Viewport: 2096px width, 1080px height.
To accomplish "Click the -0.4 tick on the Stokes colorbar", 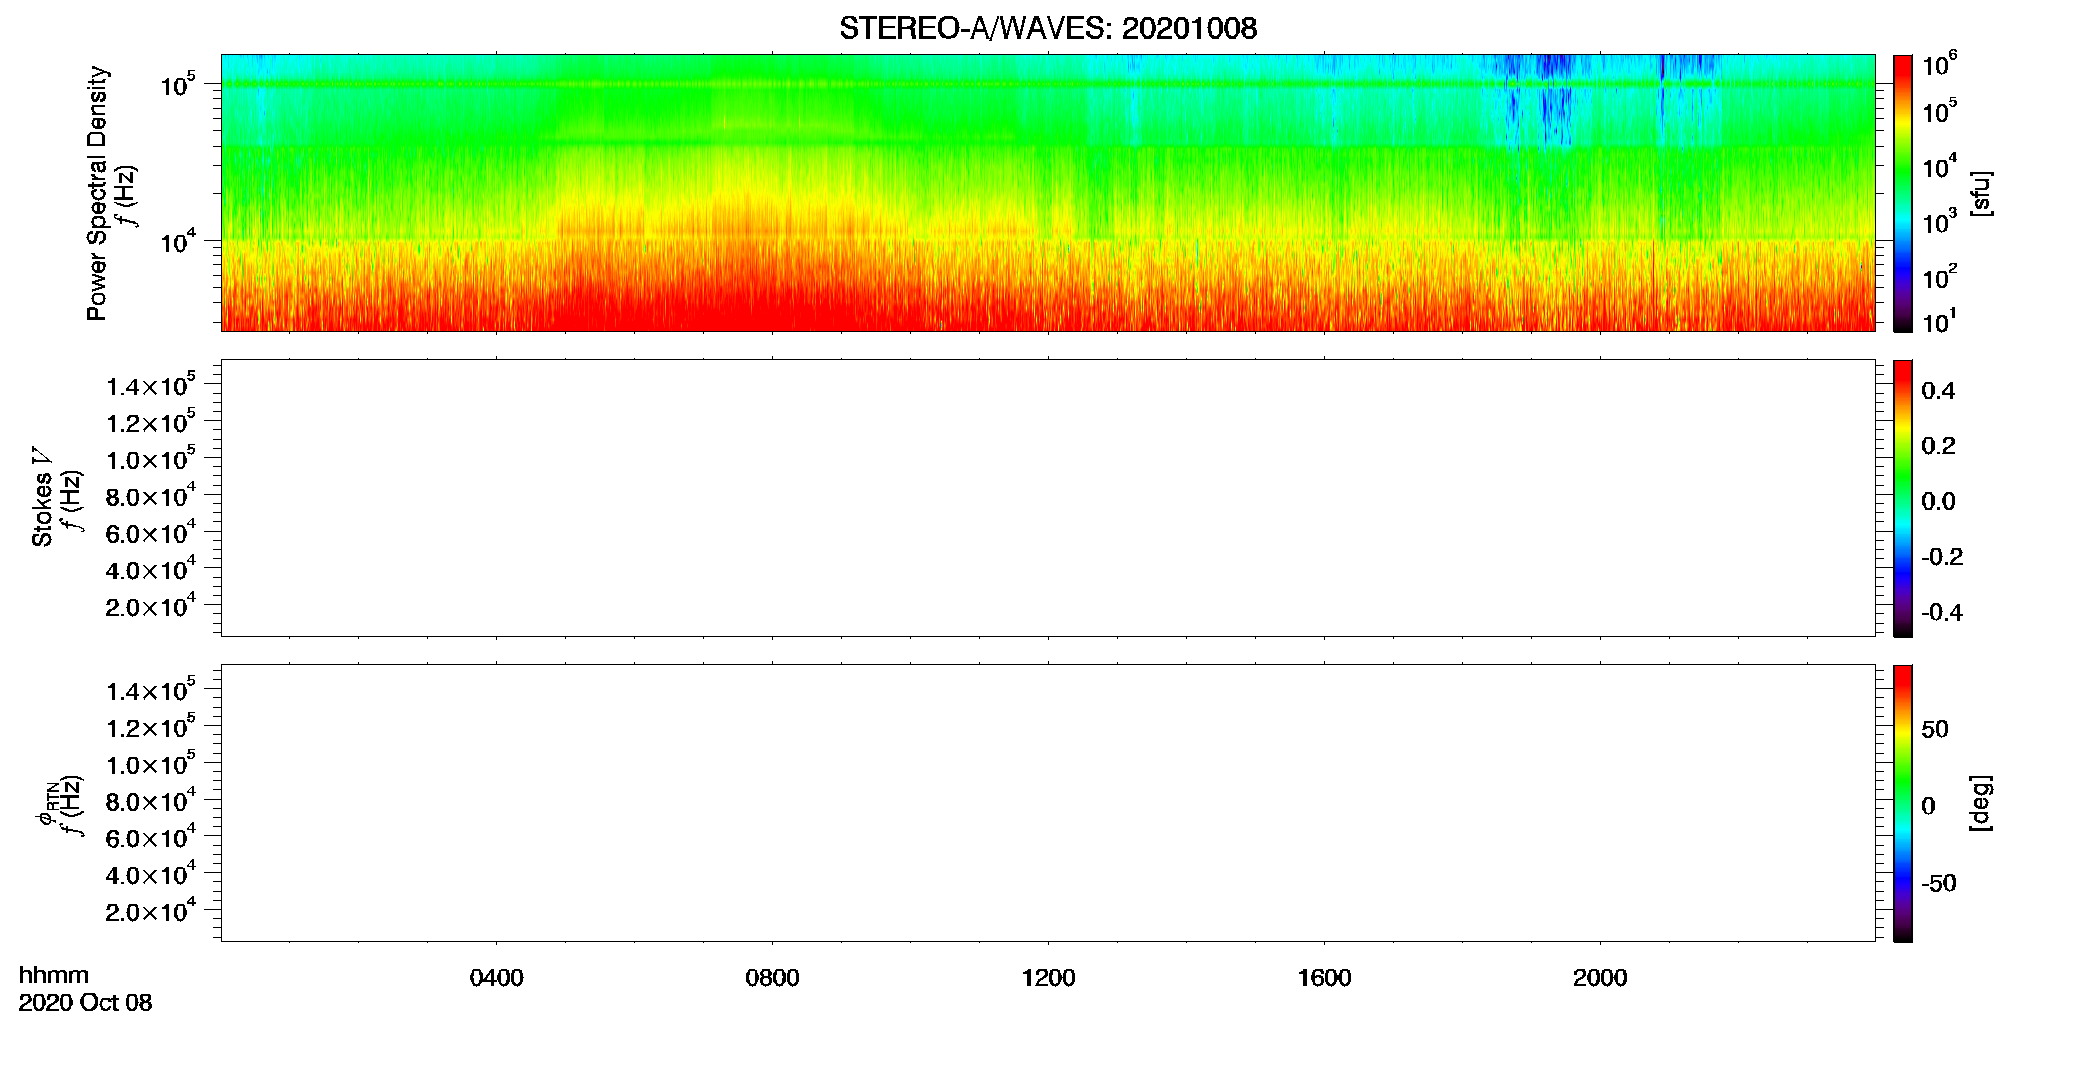I will tap(1942, 612).
